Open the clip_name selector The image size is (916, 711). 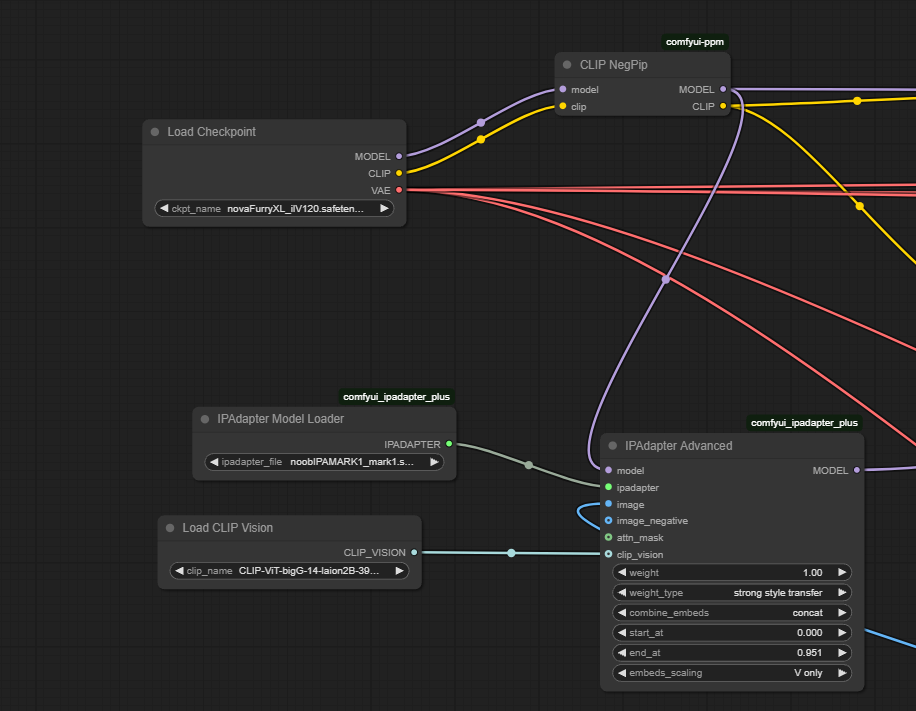coord(289,571)
